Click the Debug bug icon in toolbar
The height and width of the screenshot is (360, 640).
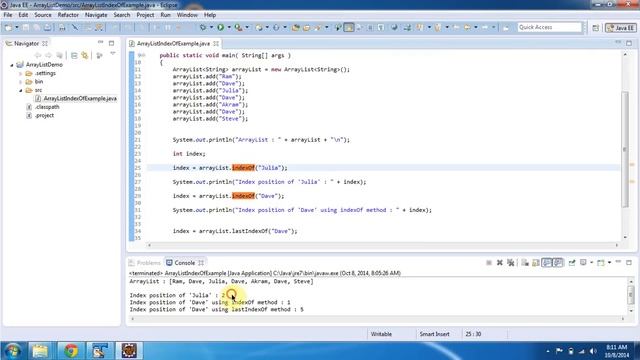tap(203, 27)
